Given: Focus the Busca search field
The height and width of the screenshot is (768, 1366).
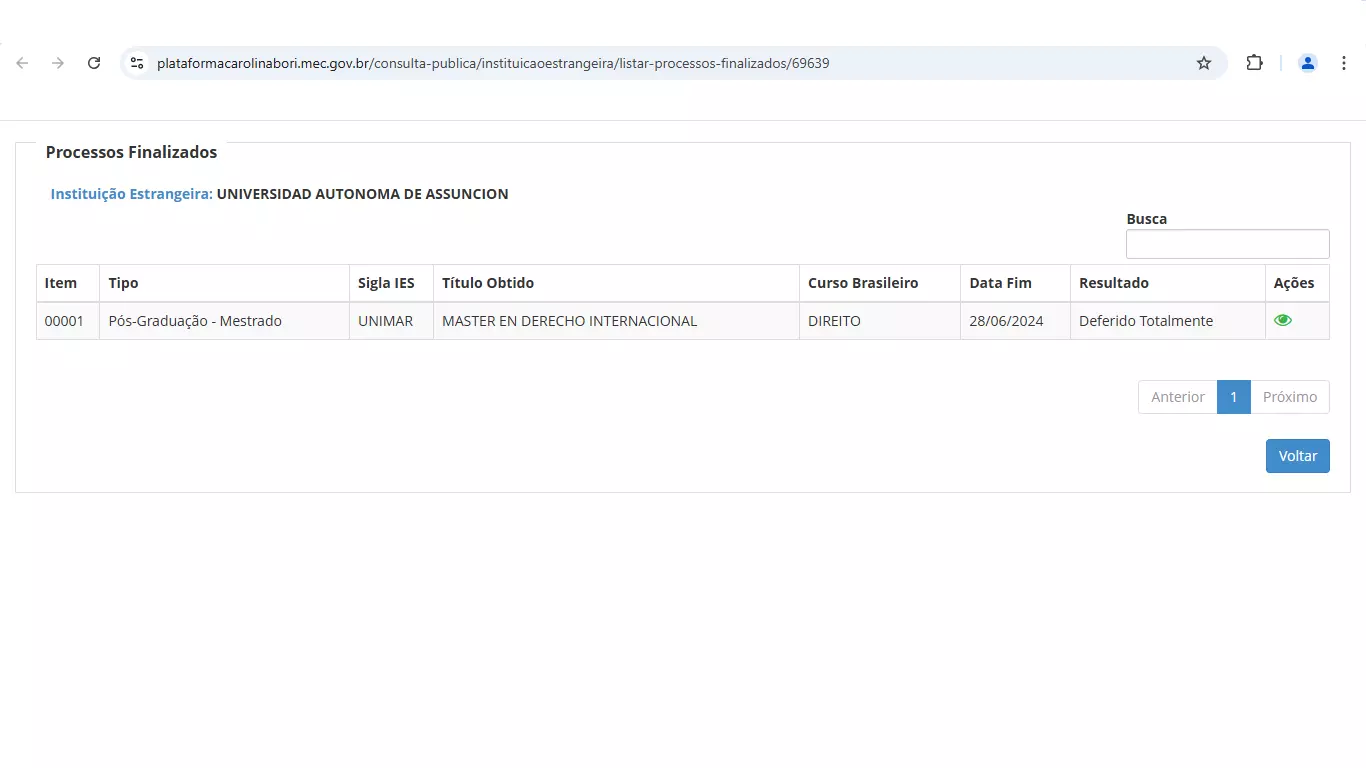Looking at the screenshot, I should coord(1227,244).
